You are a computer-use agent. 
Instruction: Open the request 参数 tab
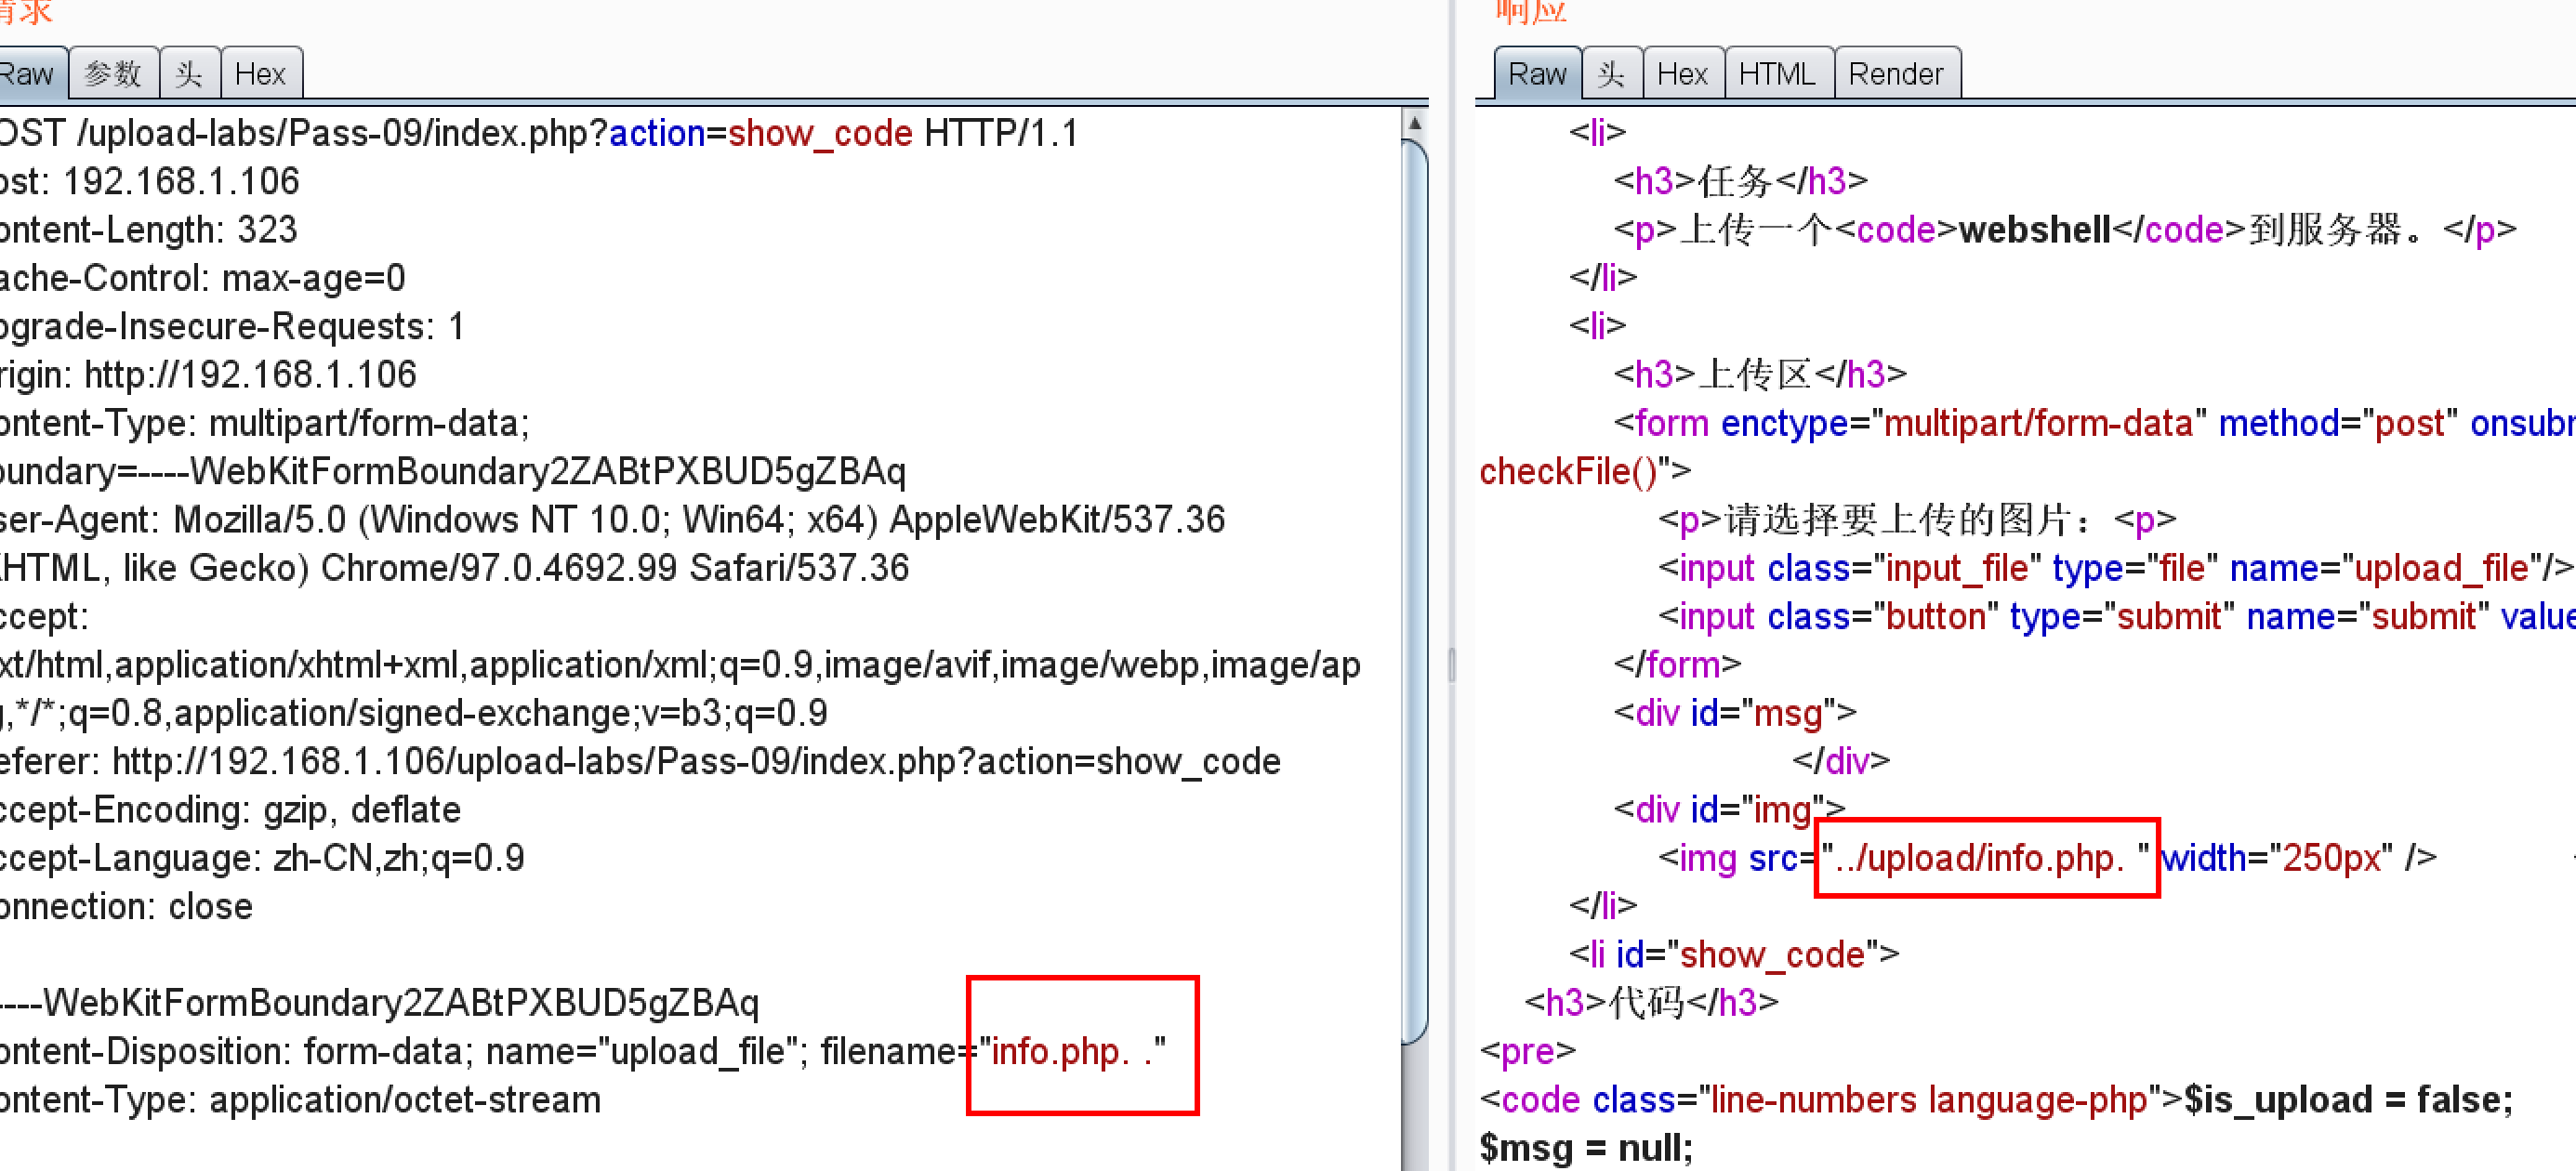tap(113, 74)
